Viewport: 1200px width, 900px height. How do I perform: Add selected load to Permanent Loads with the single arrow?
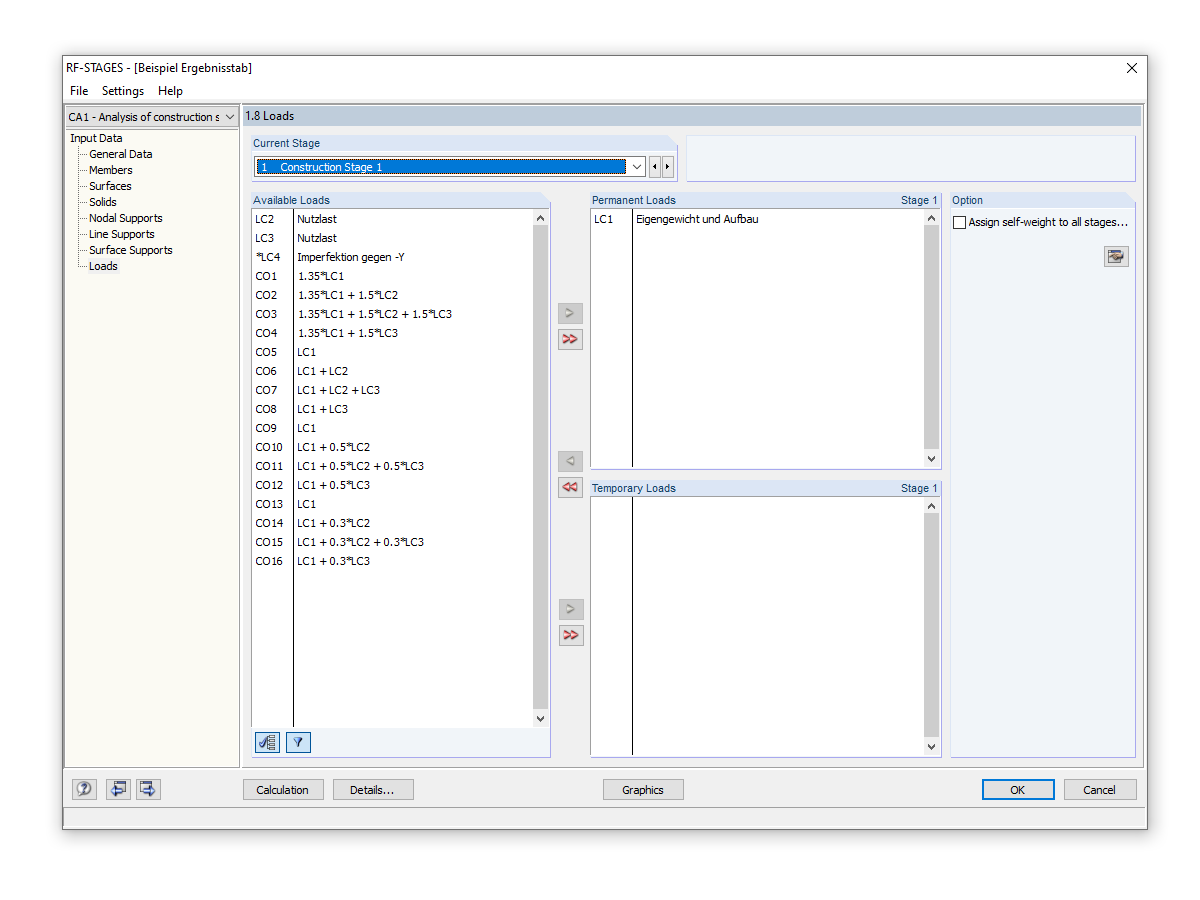(x=570, y=313)
